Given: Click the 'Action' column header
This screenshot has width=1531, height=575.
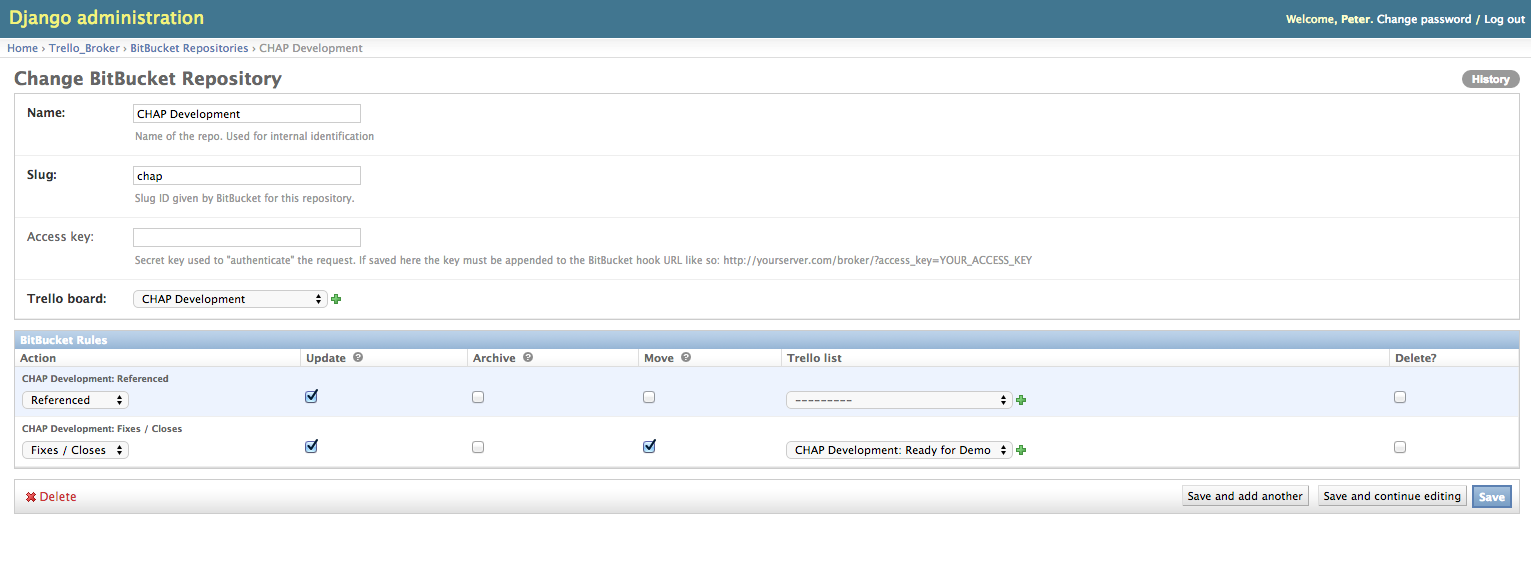Looking at the screenshot, I should pyautogui.click(x=39, y=358).
